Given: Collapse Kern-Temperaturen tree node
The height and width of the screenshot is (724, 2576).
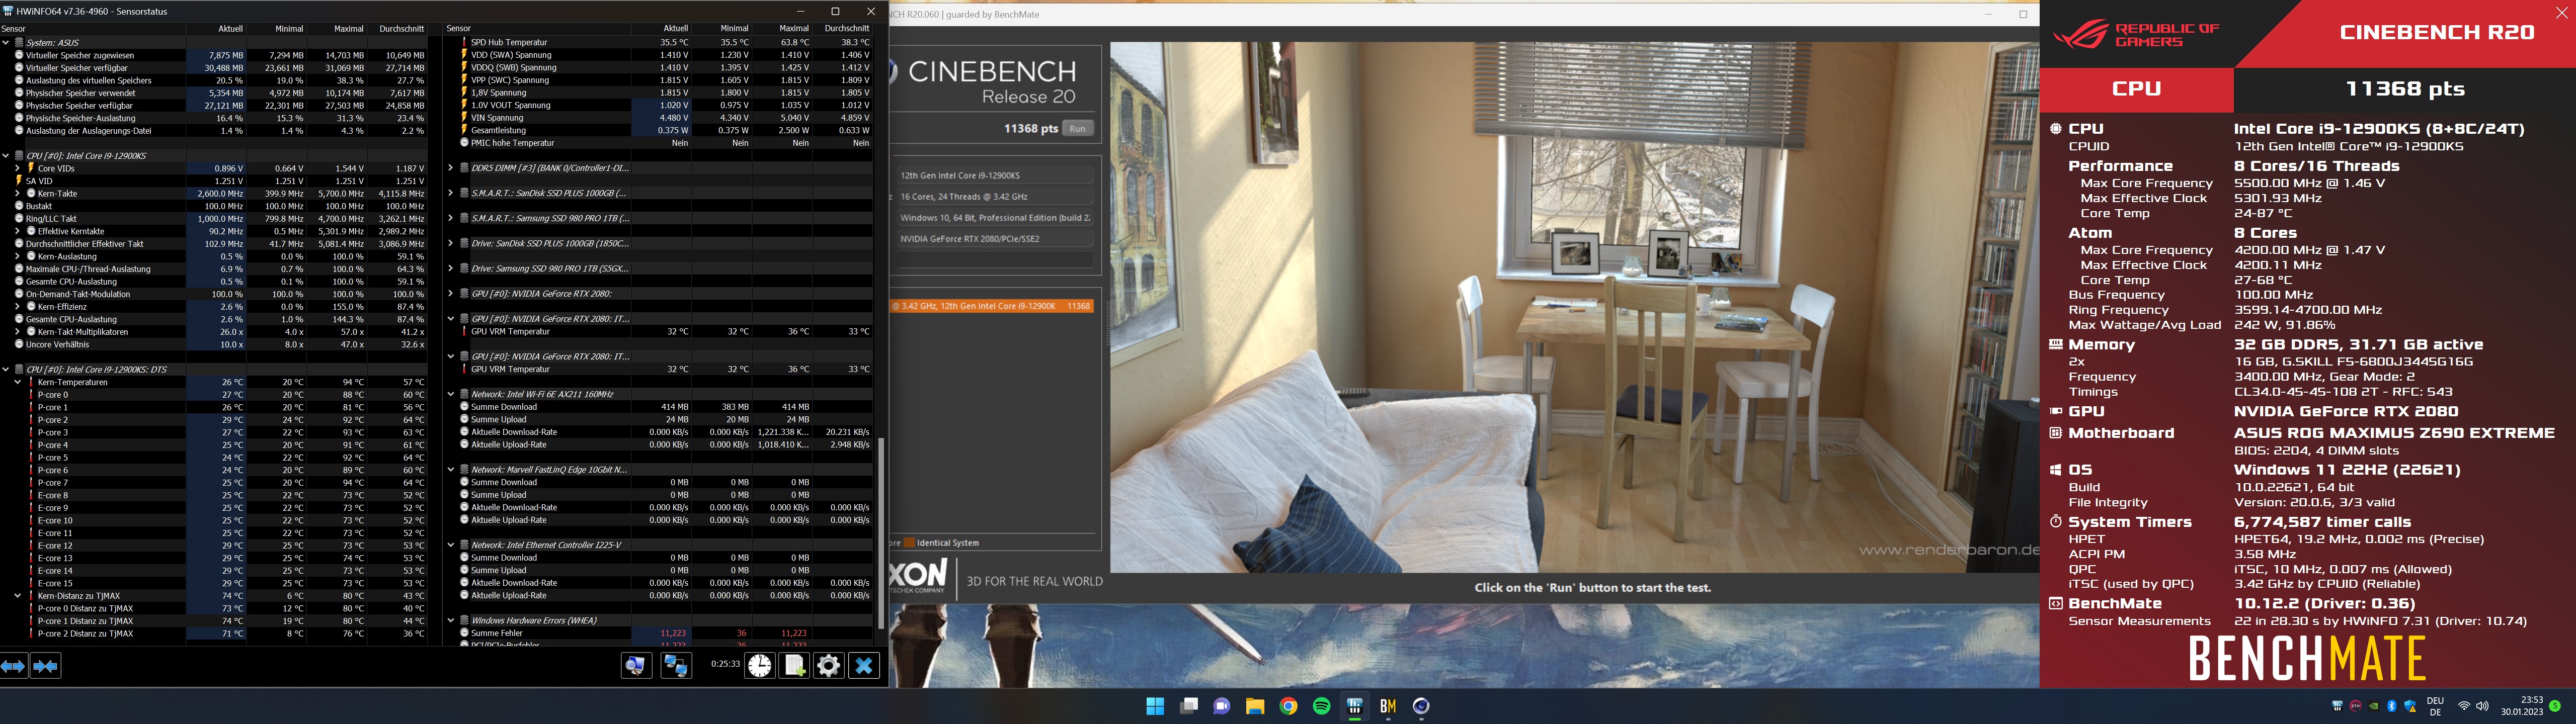Looking at the screenshot, I should 17,382.
